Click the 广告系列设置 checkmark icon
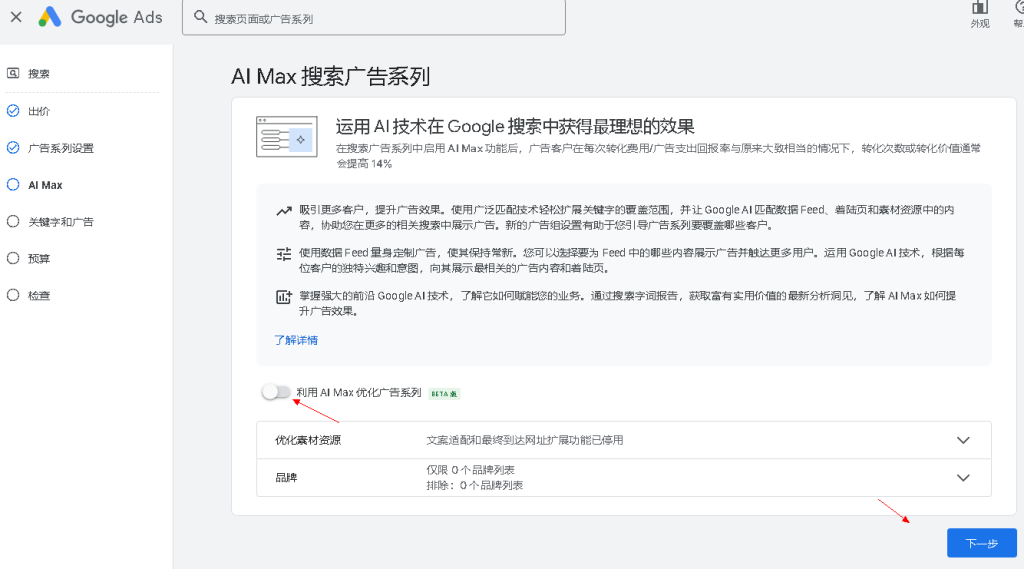 pyautogui.click(x=13, y=148)
